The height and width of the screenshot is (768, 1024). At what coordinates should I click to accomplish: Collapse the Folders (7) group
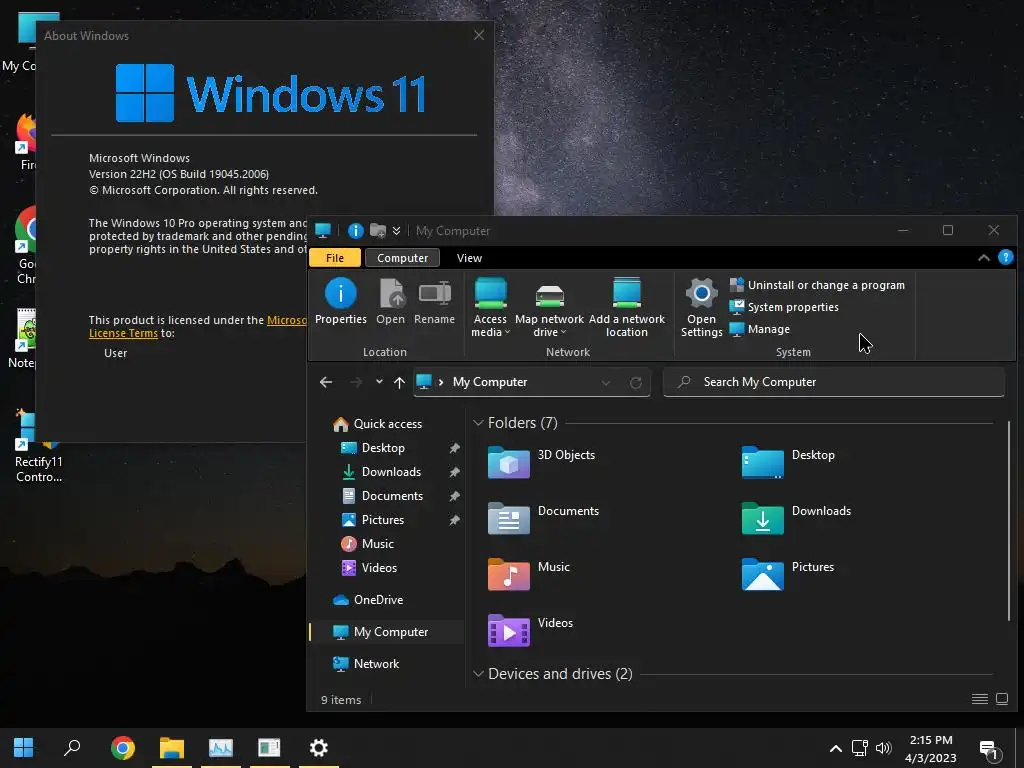click(478, 423)
